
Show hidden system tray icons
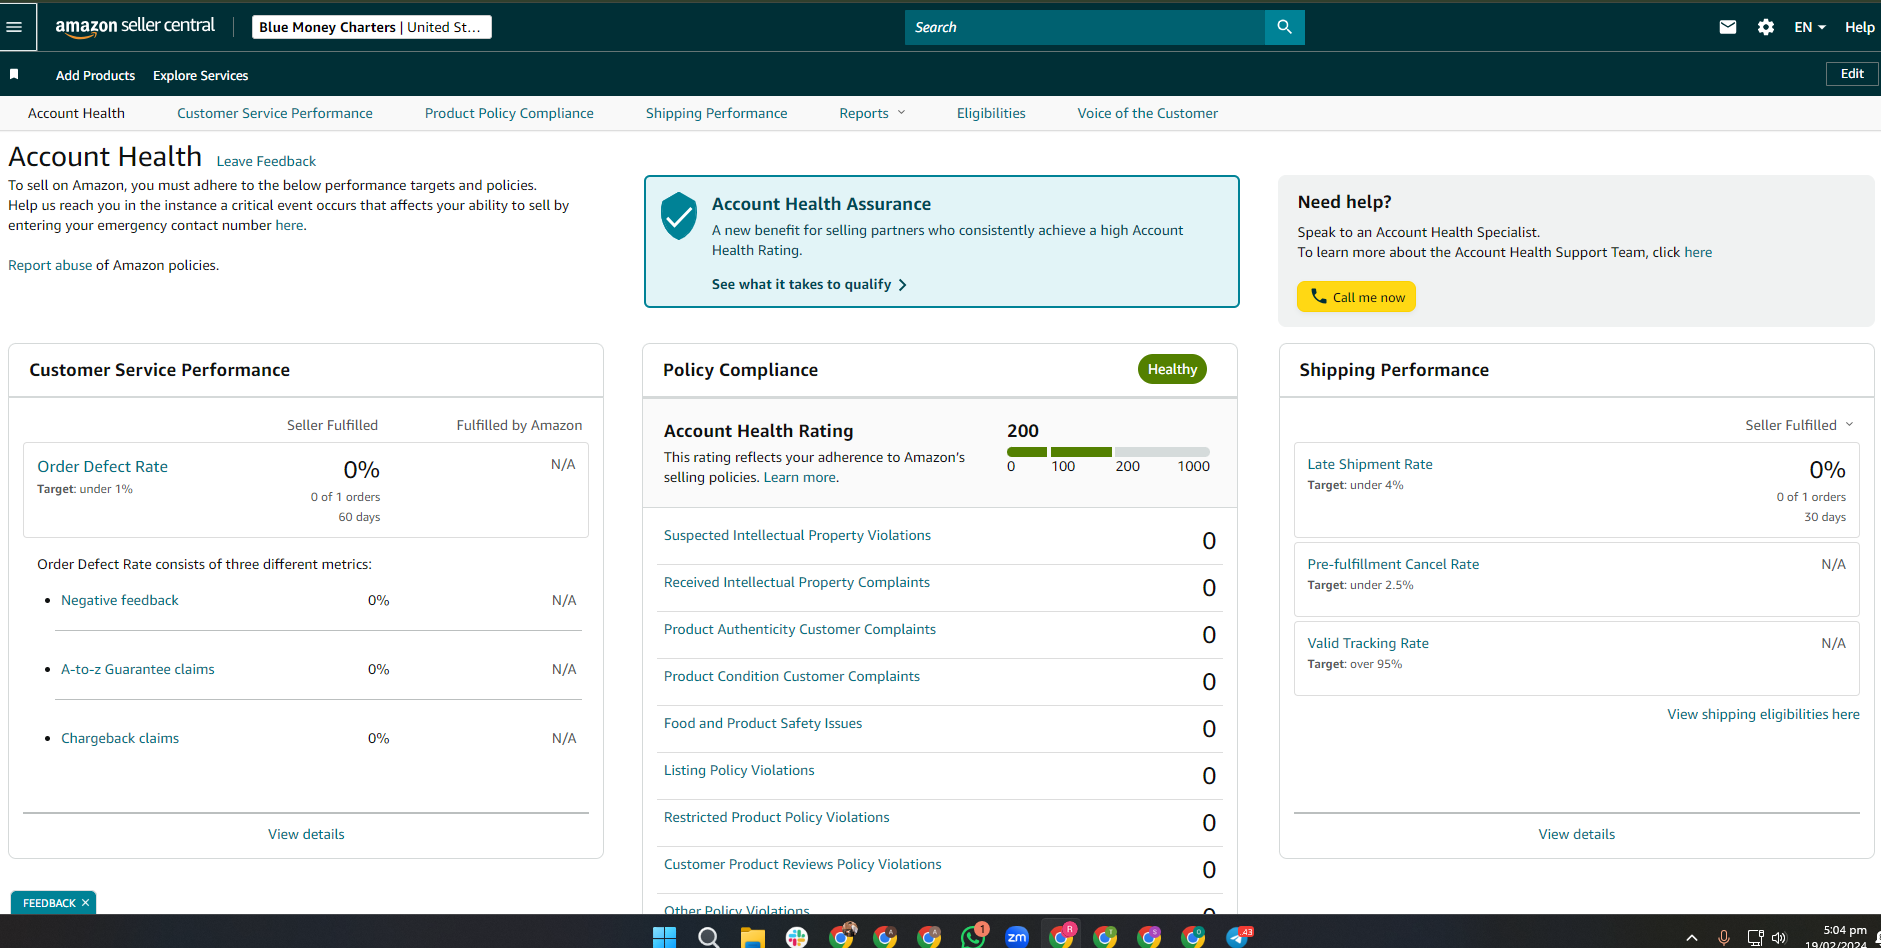1691,938
